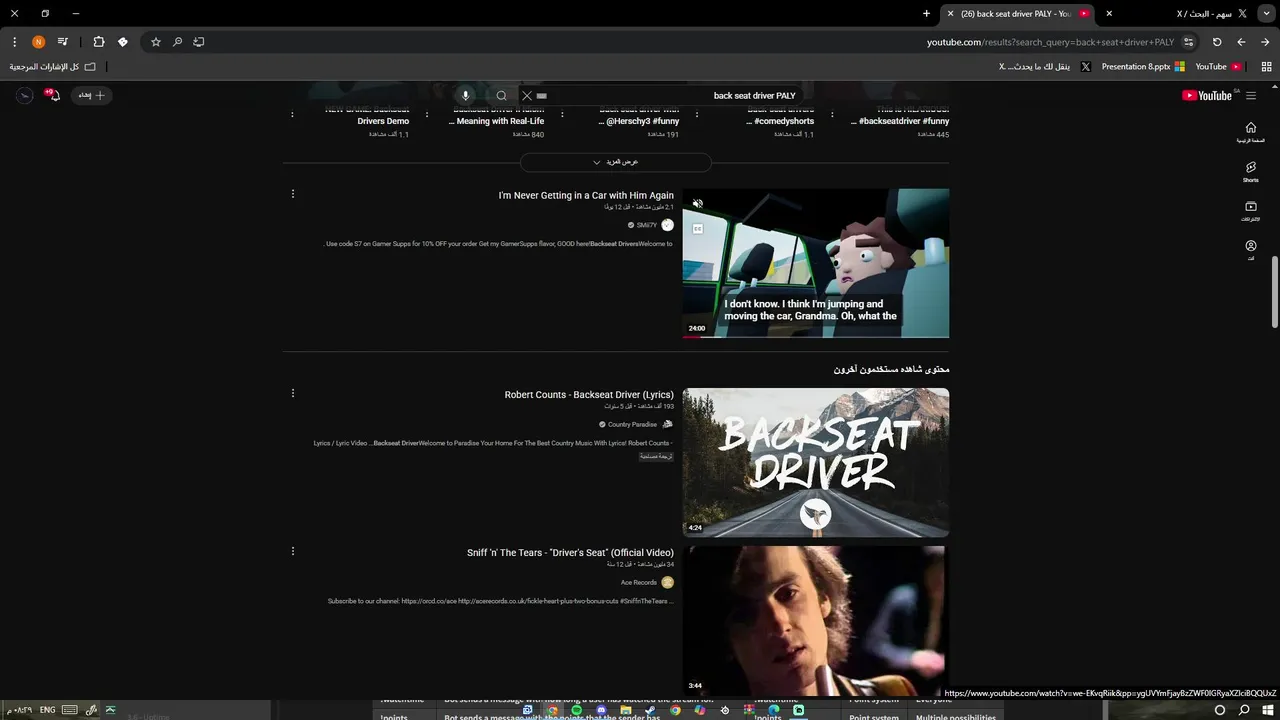Click the Create plus button
The height and width of the screenshot is (720, 1280).
coord(91,95)
